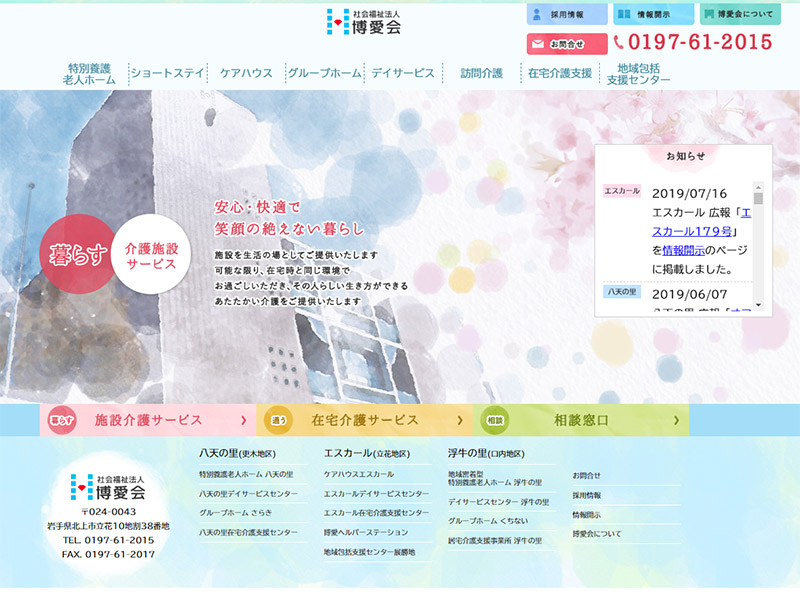Screen dimensions: 800x596
Task: Click the phone number 0197-61-2015 in header
Action: (692, 42)
